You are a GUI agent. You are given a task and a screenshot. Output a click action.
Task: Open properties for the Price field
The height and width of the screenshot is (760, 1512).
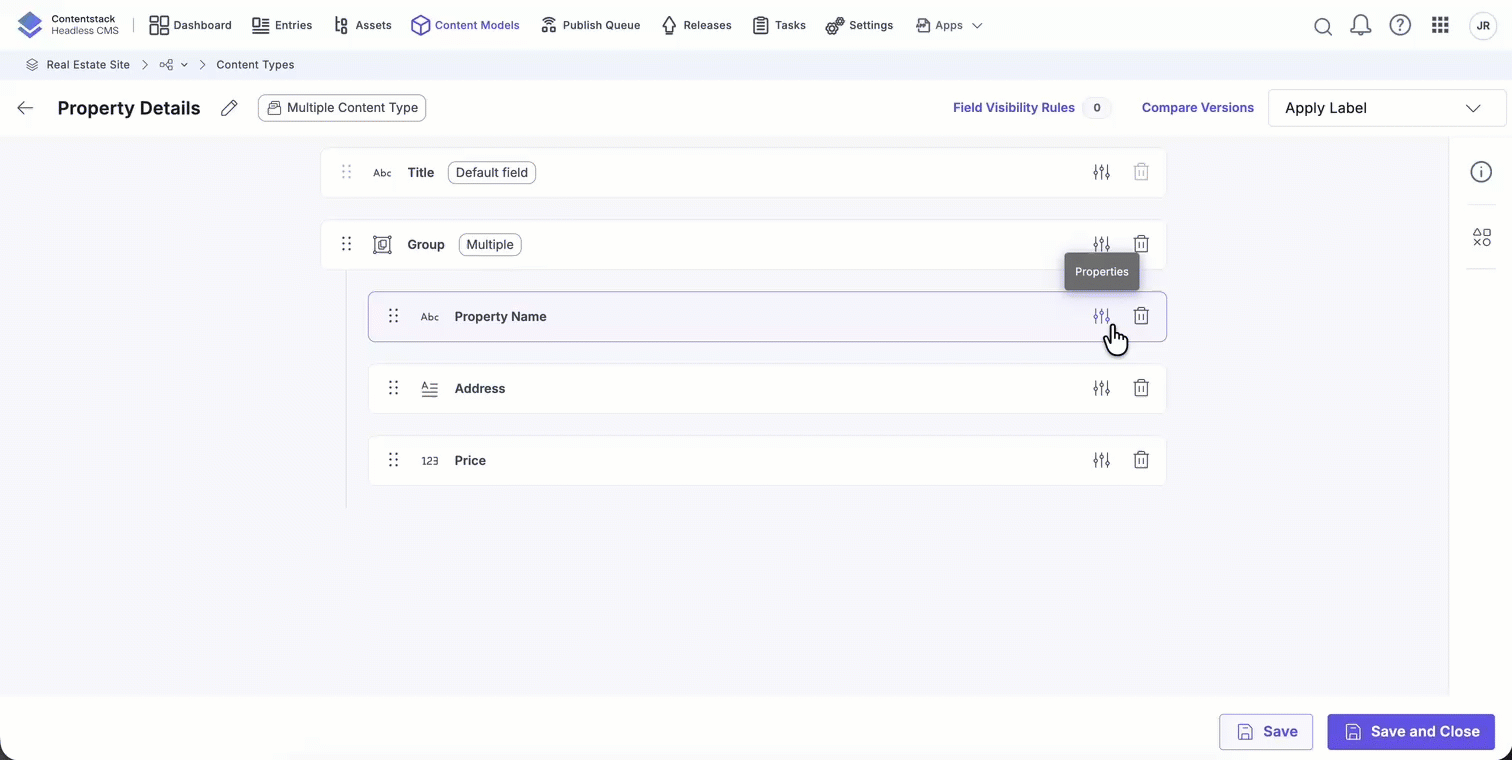(x=1101, y=460)
